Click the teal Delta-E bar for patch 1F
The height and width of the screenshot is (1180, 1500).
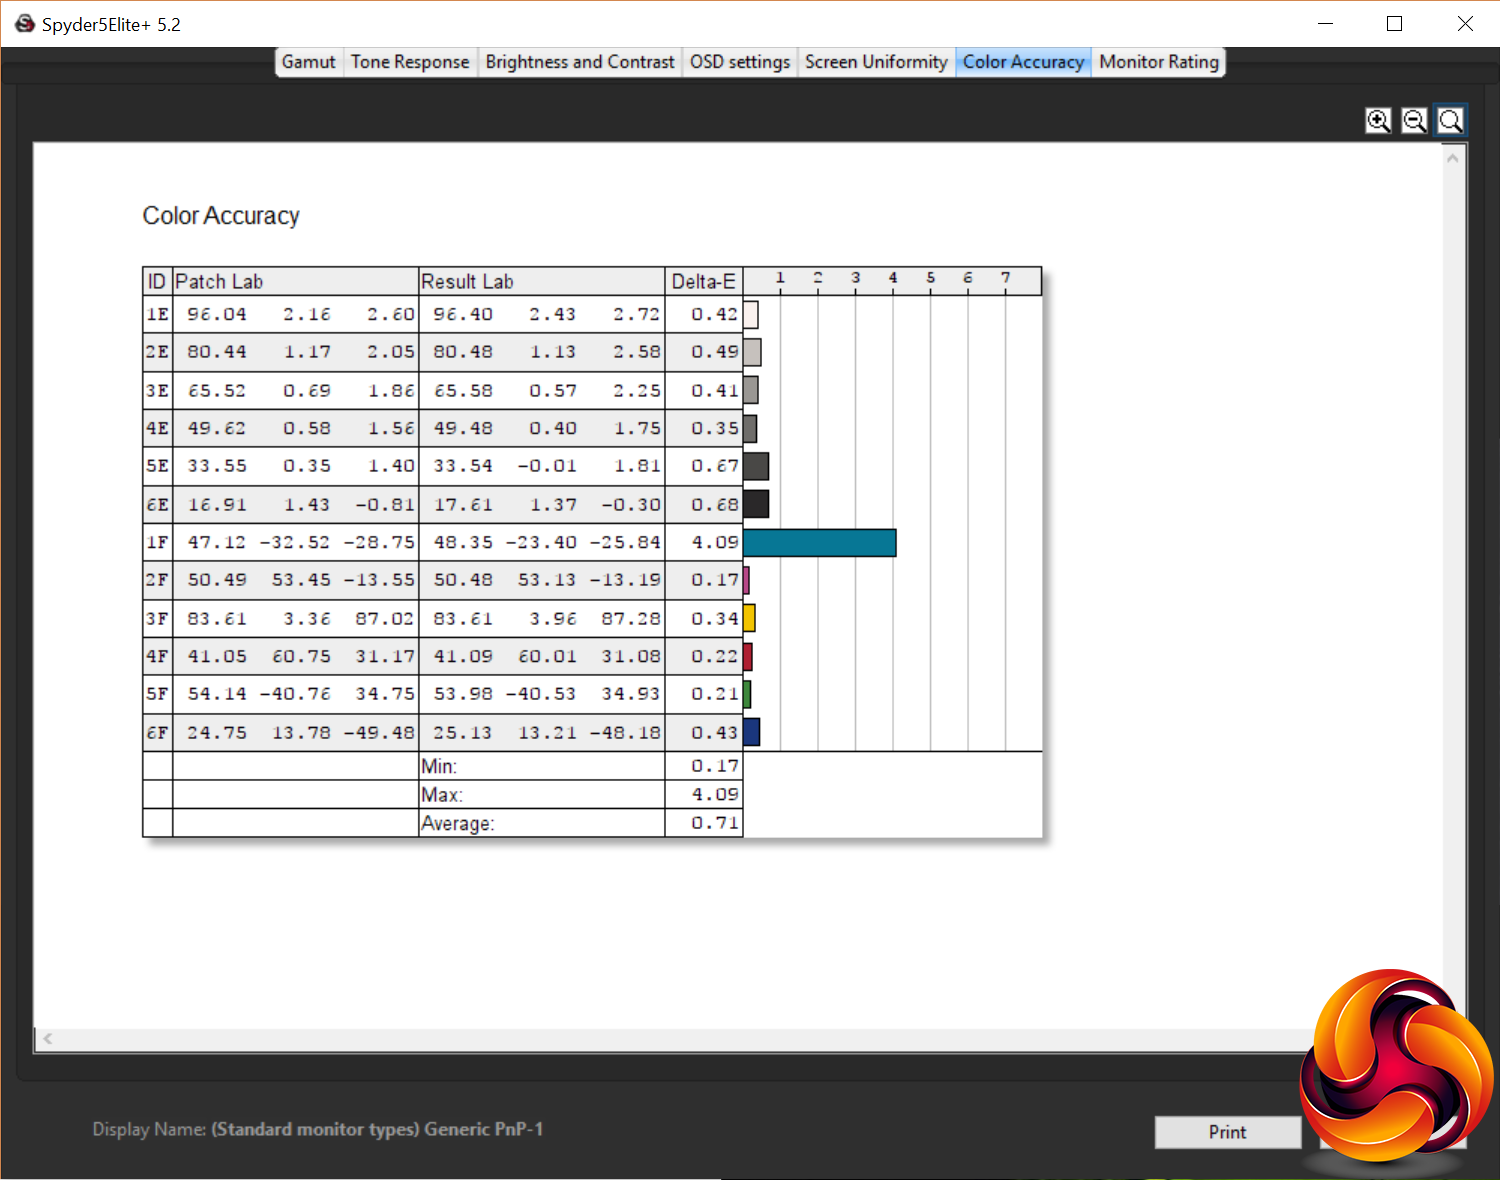820,543
